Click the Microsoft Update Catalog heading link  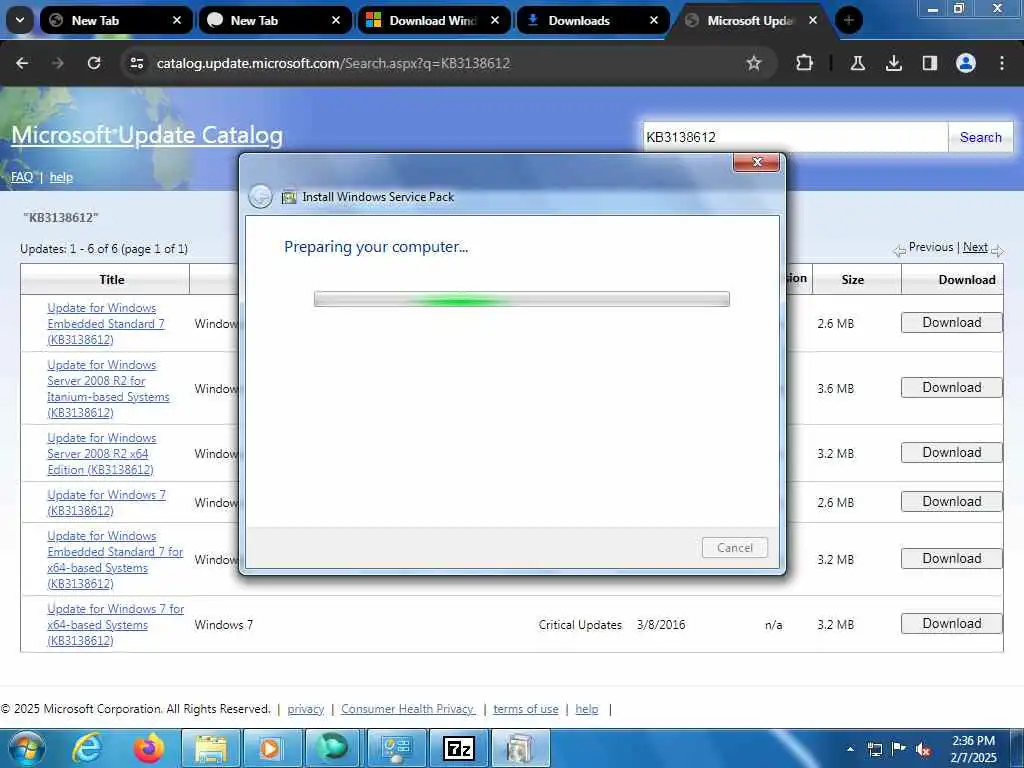click(147, 135)
